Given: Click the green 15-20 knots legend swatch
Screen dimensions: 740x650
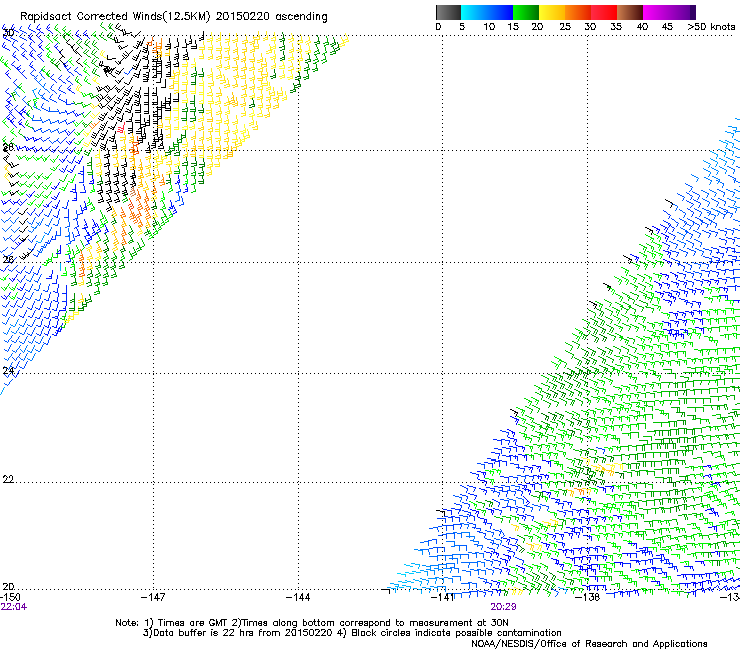Looking at the screenshot, I should click(x=526, y=12).
